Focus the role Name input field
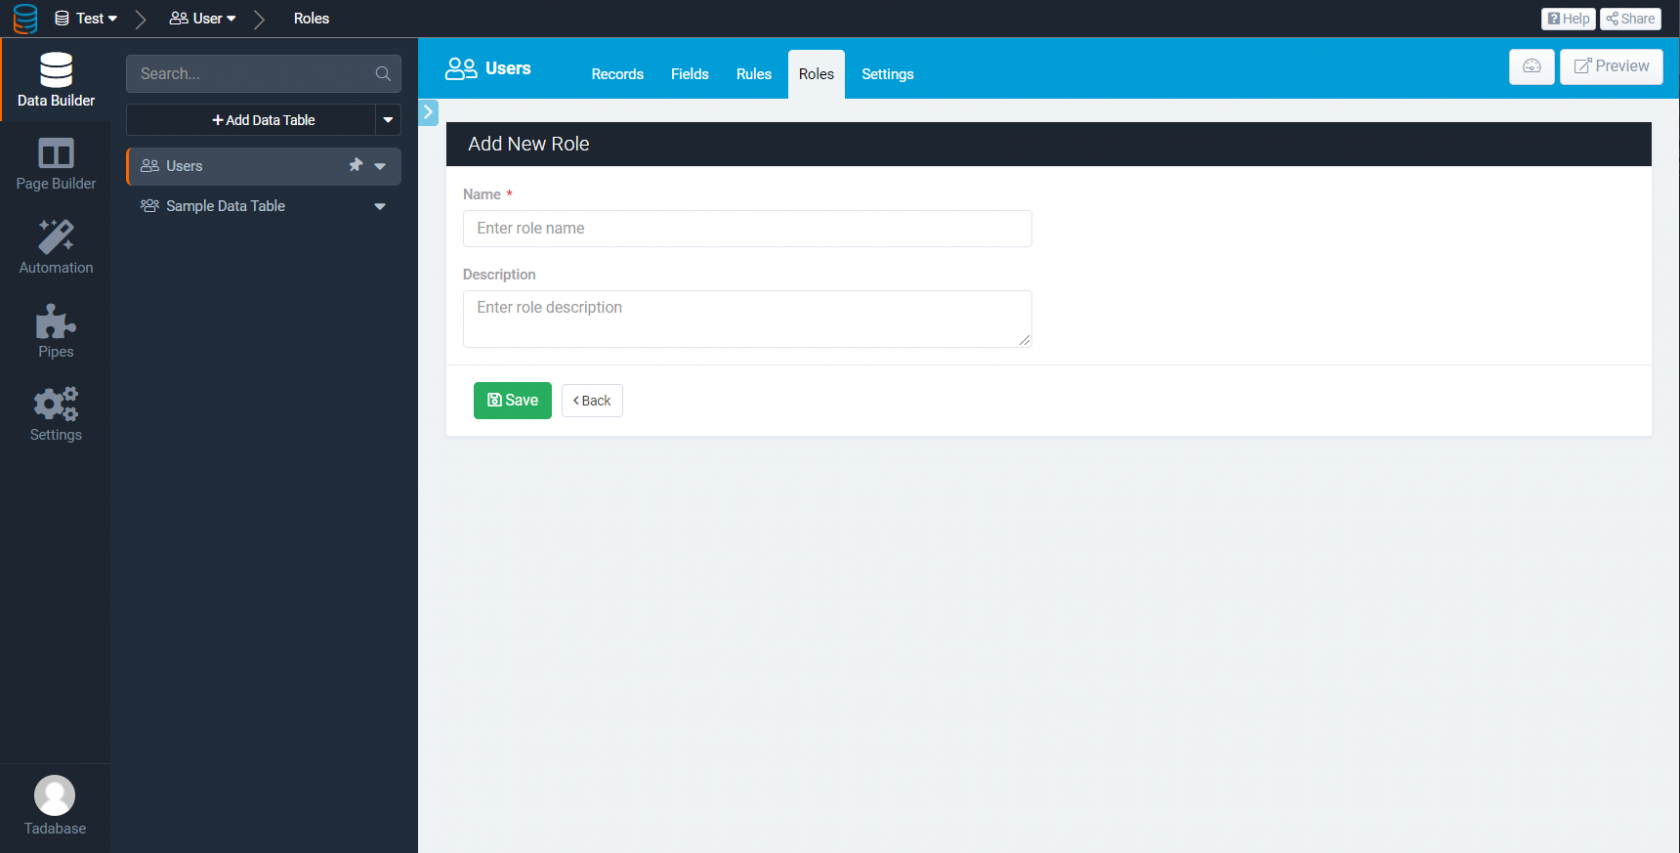Screen dimensions: 1680x853 747,228
